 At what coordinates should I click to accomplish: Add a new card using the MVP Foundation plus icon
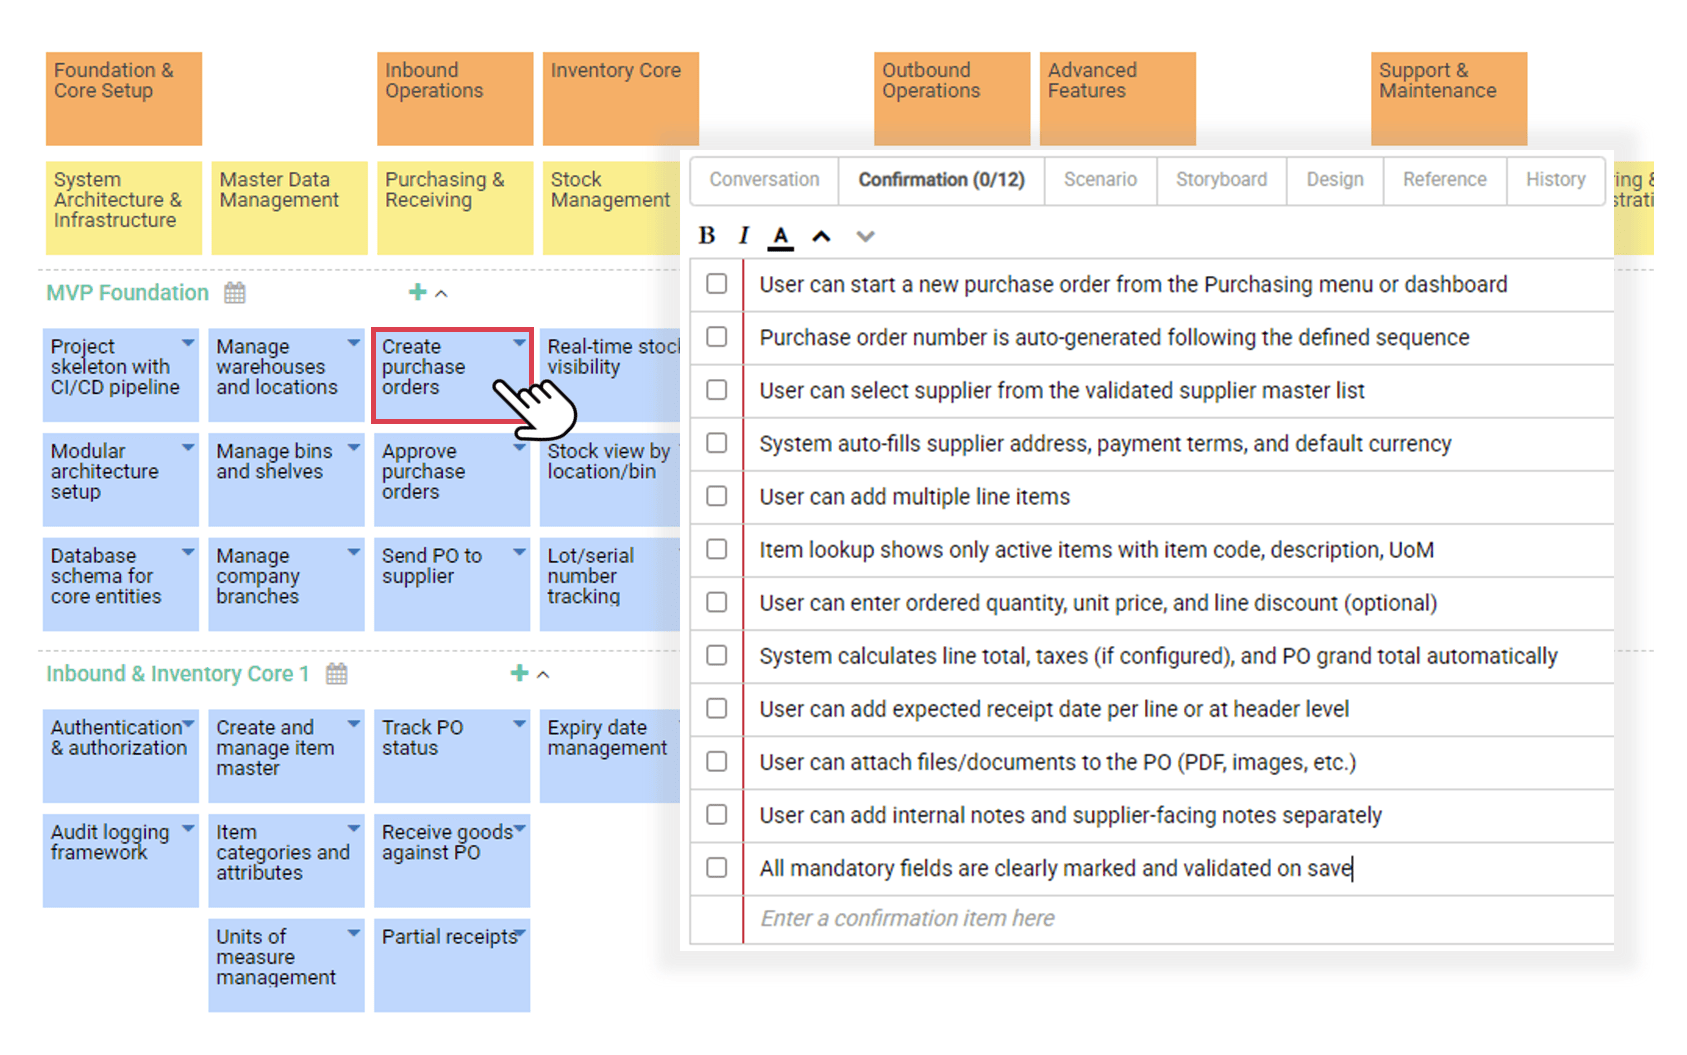click(x=417, y=292)
